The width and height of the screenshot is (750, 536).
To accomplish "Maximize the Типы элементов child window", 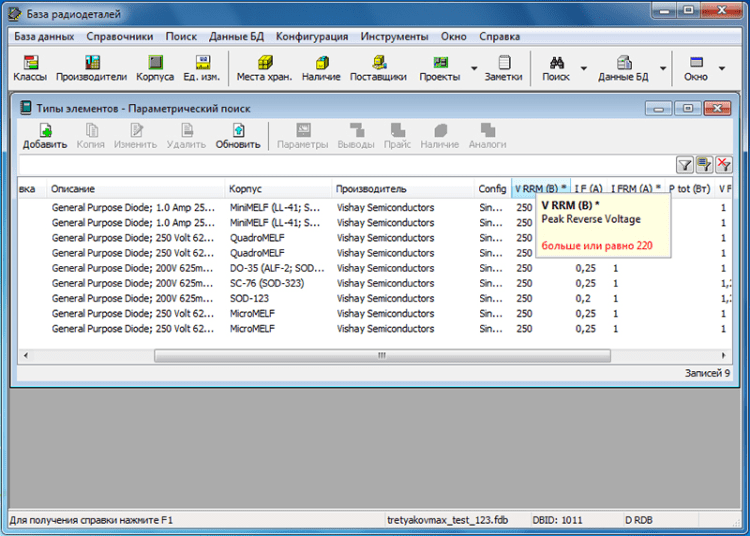I will coord(688,109).
